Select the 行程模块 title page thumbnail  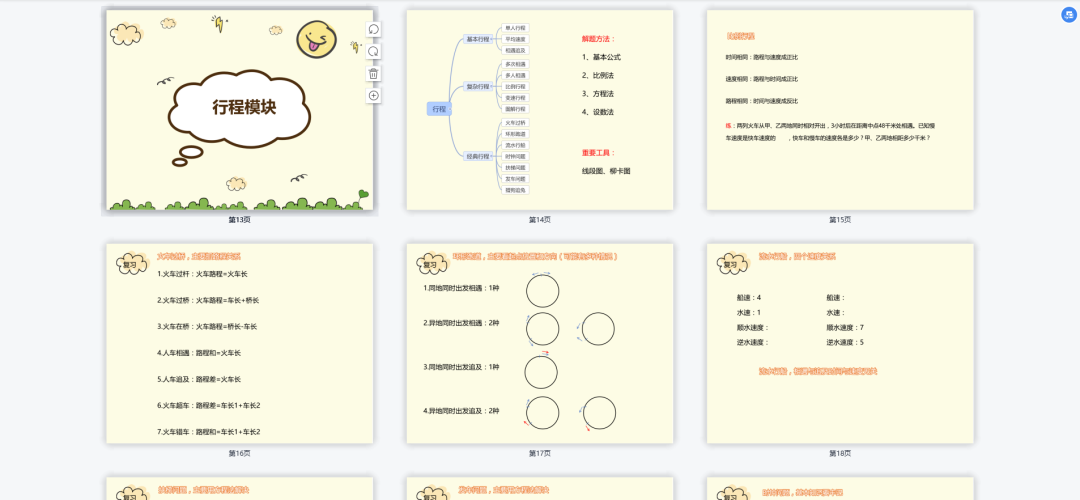pyautogui.click(x=239, y=110)
